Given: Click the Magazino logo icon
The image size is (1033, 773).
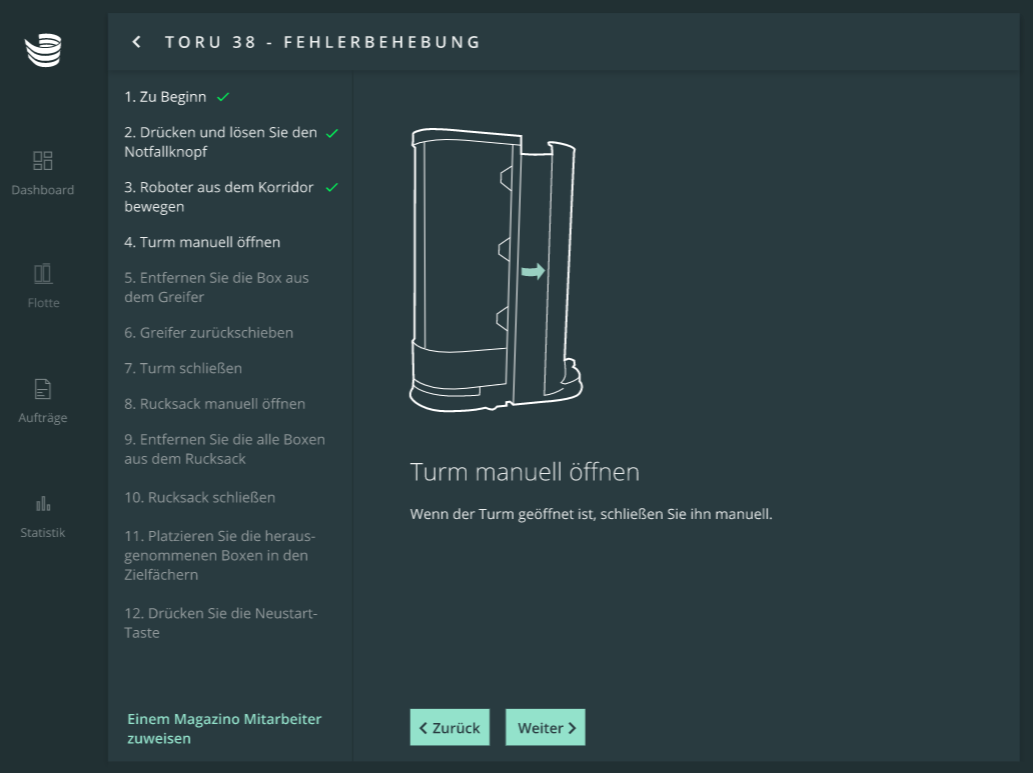Looking at the screenshot, I should (43, 50).
